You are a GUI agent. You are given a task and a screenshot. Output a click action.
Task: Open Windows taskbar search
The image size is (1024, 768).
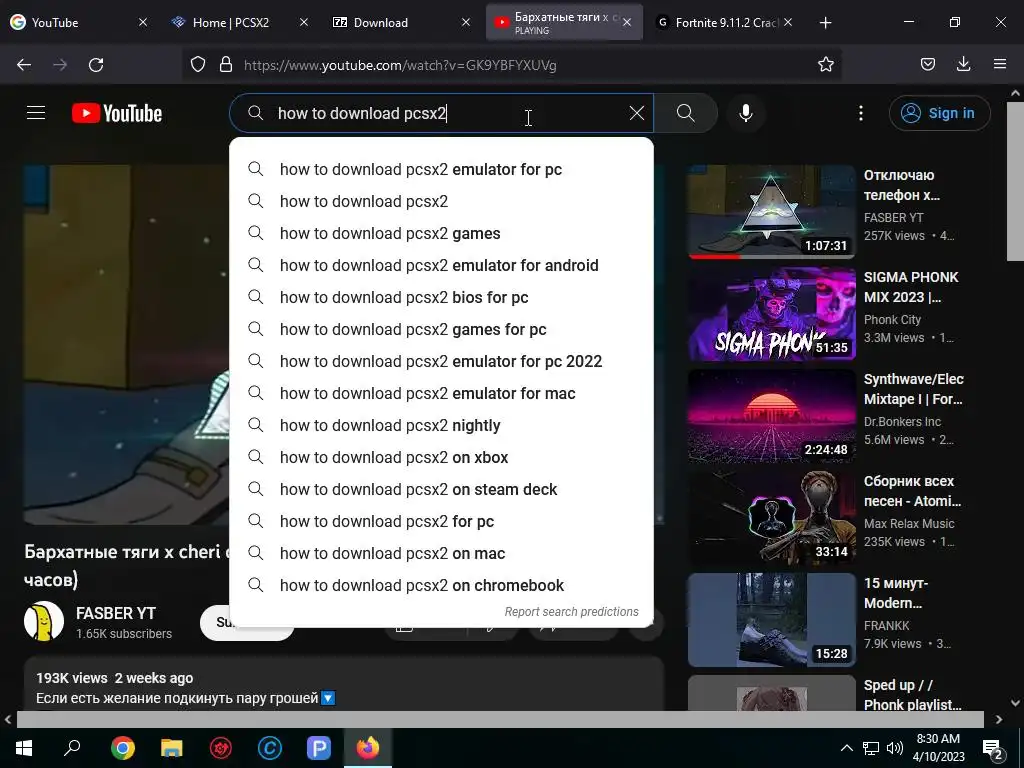click(72, 748)
